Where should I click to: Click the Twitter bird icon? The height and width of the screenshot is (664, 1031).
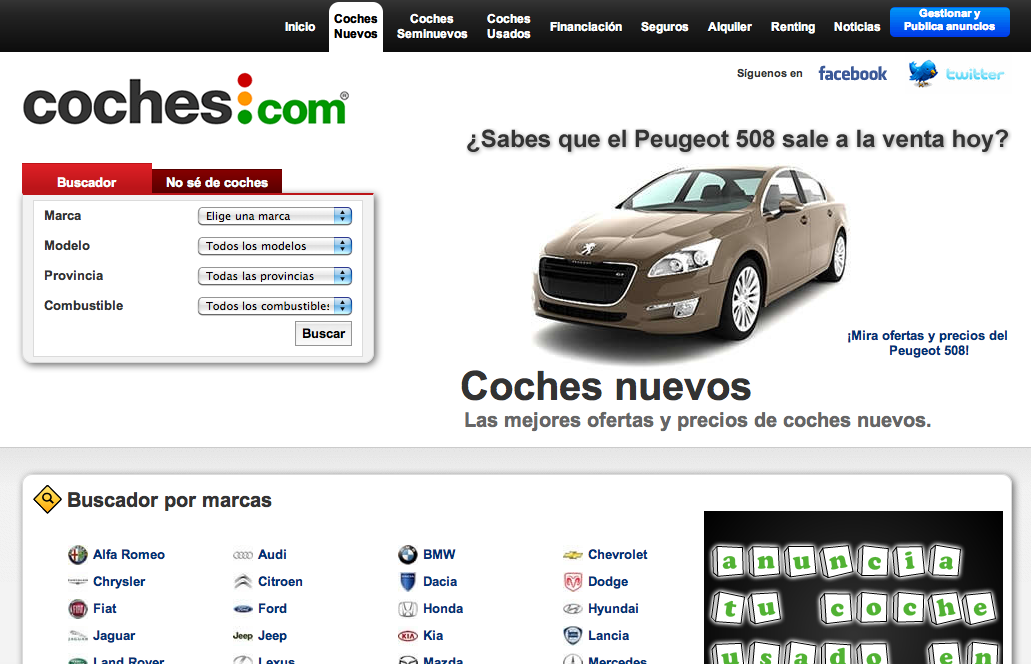pos(922,73)
